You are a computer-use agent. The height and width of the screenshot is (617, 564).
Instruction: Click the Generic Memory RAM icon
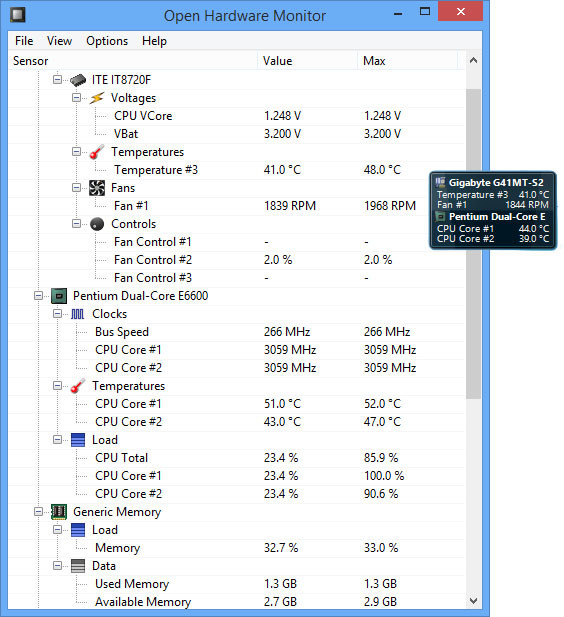(x=59, y=512)
